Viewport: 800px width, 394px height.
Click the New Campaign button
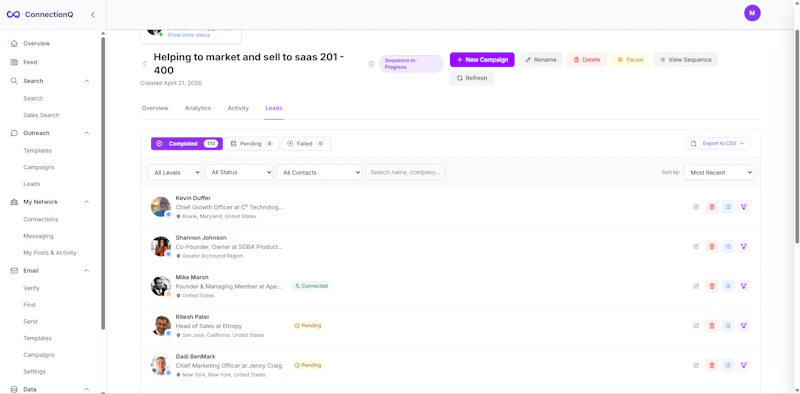pos(482,60)
